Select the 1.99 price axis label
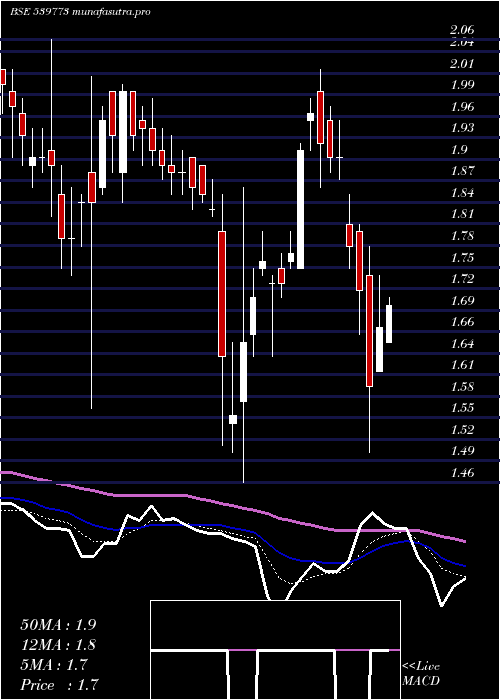500x700 pixels. pos(462,85)
